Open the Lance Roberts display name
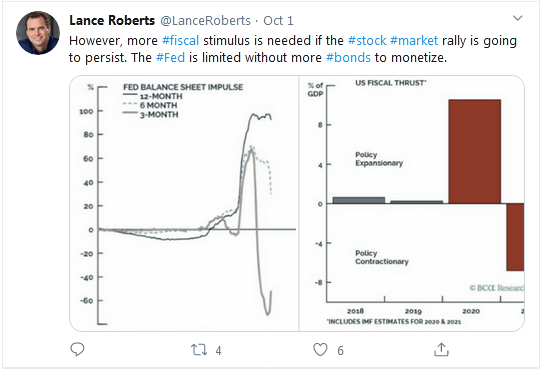This screenshot has height=369, width=540. 112,20
